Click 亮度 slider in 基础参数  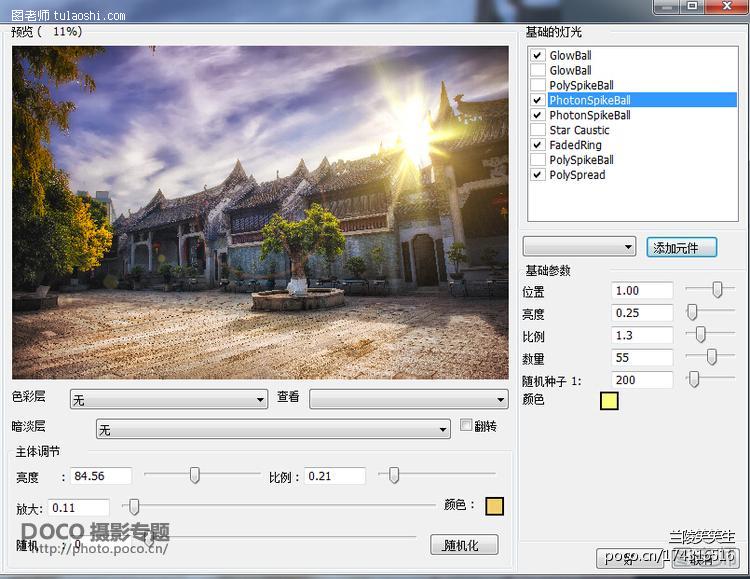click(x=692, y=312)
